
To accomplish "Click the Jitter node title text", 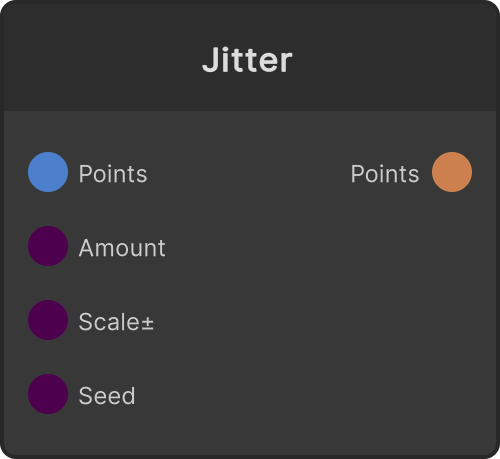I will [247, 60].
